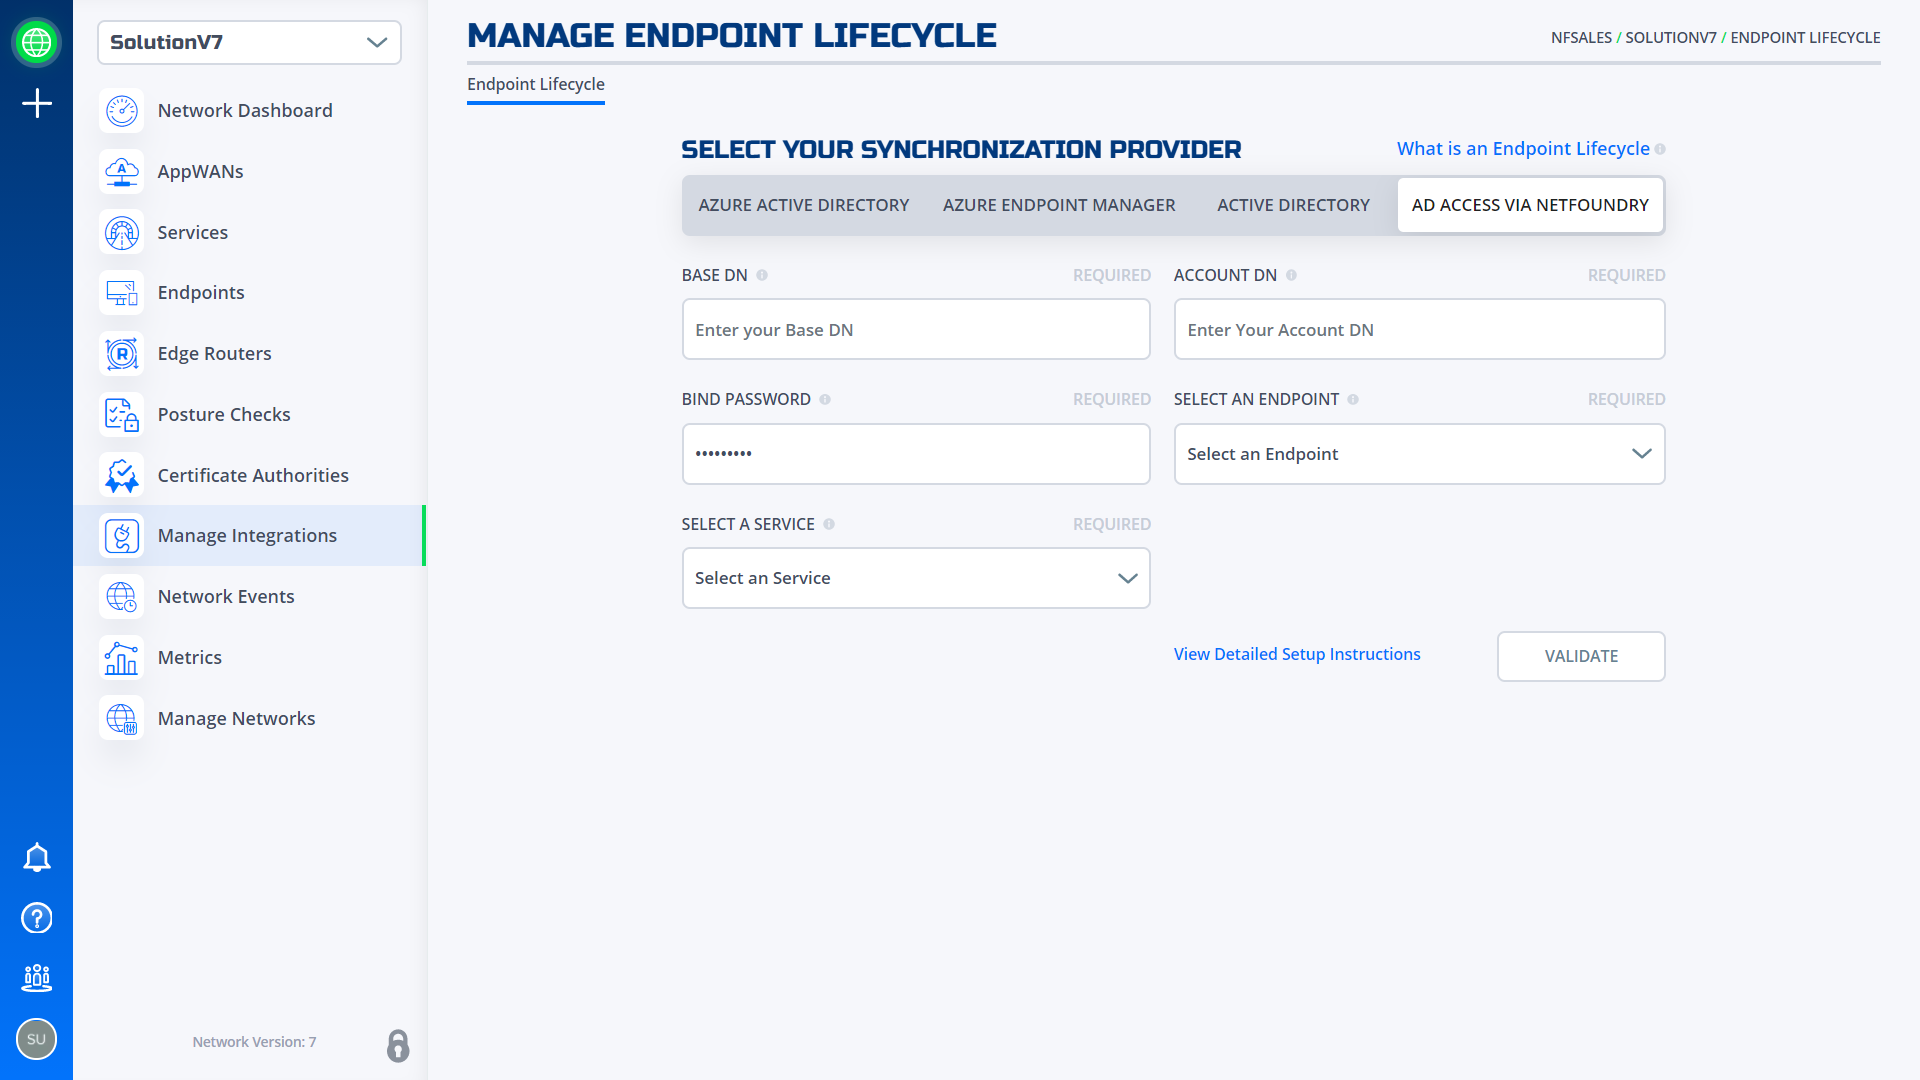Open AppWANs menu item
The width and height of the screenshot is (1920, 1080).
(250, 172)
